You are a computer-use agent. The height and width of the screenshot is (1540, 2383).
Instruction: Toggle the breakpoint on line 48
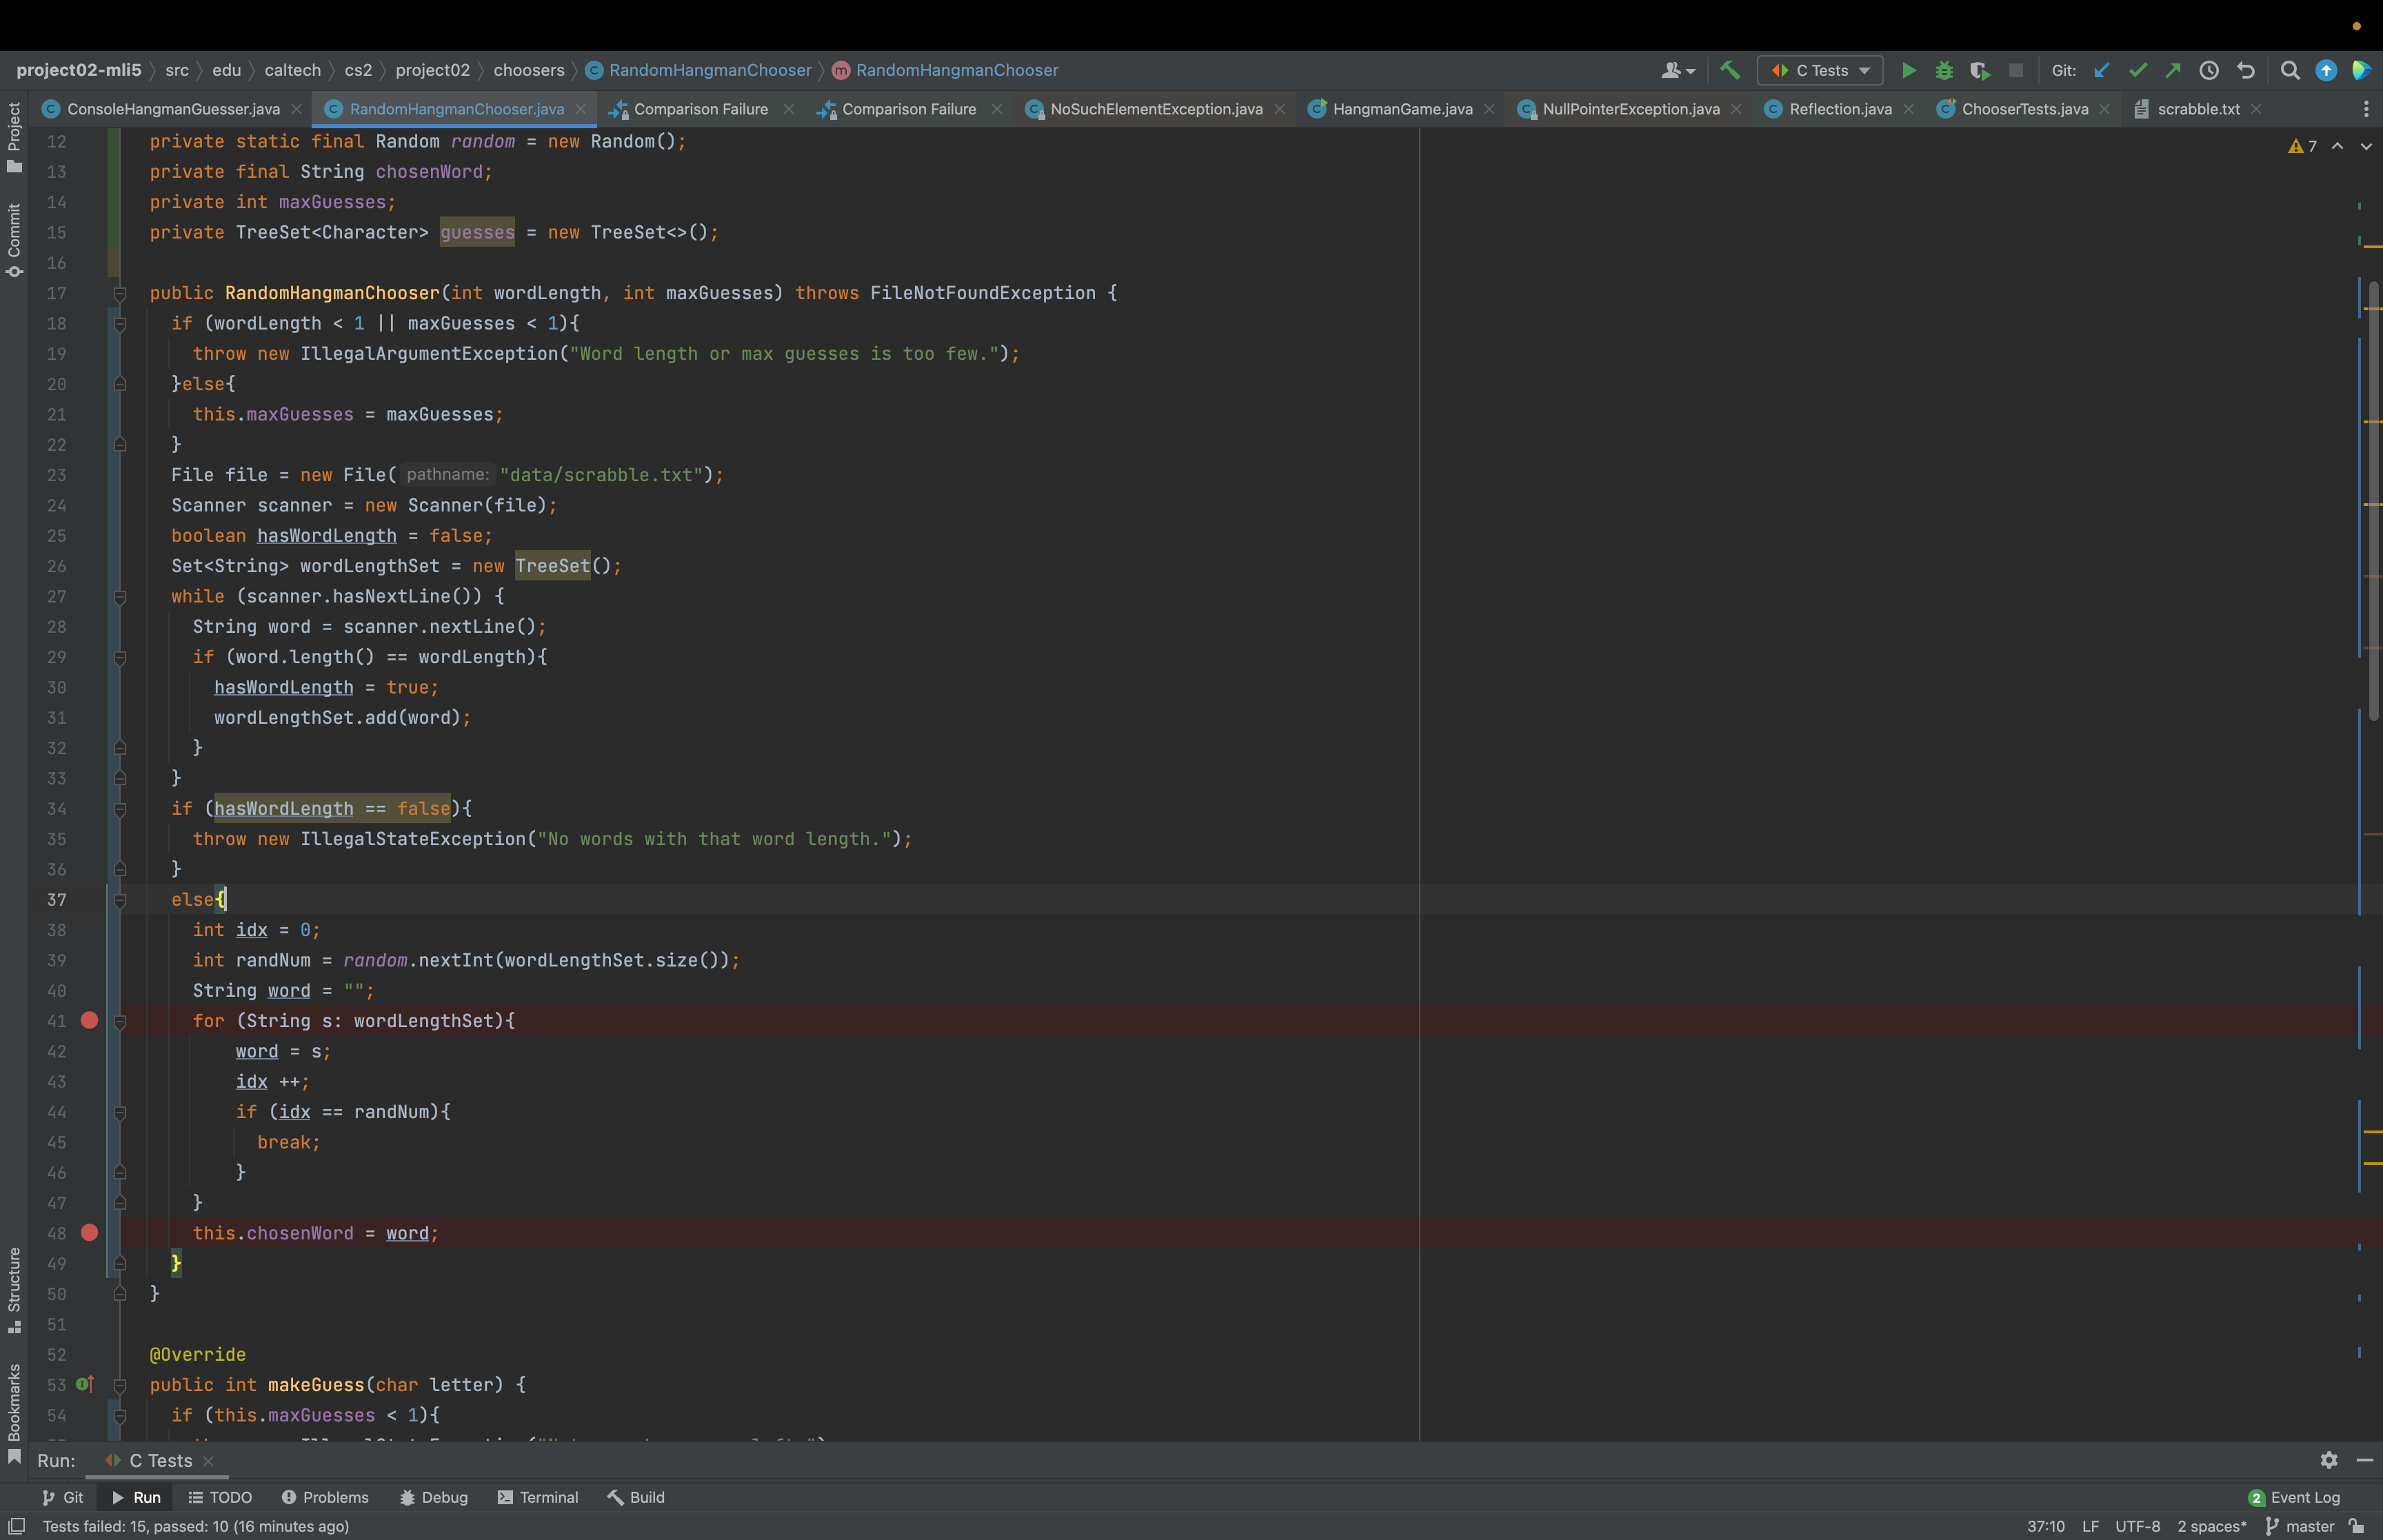[x=89, y=1233]
